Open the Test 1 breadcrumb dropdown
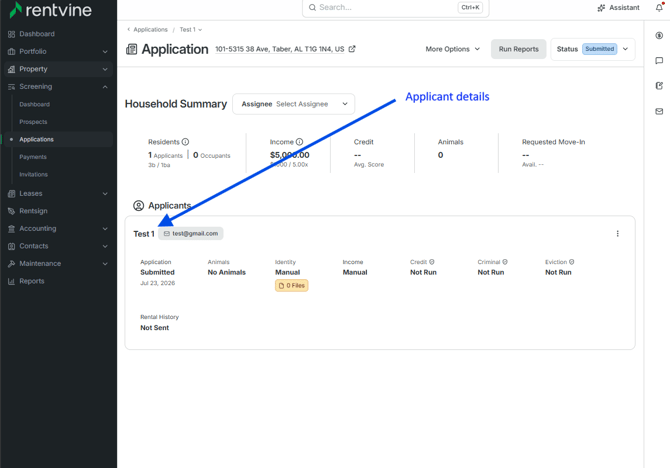The height and width of the screenshot is (468, 670). coord(191,29)
